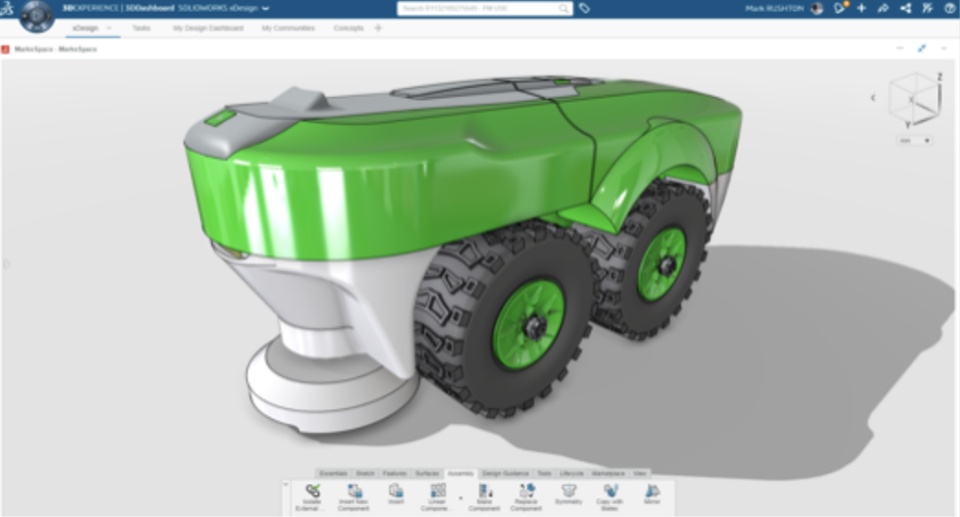Viewport: 960px width, 517px height.
Task: Open the units dropdown below view cube
Action: click(914, 141)
